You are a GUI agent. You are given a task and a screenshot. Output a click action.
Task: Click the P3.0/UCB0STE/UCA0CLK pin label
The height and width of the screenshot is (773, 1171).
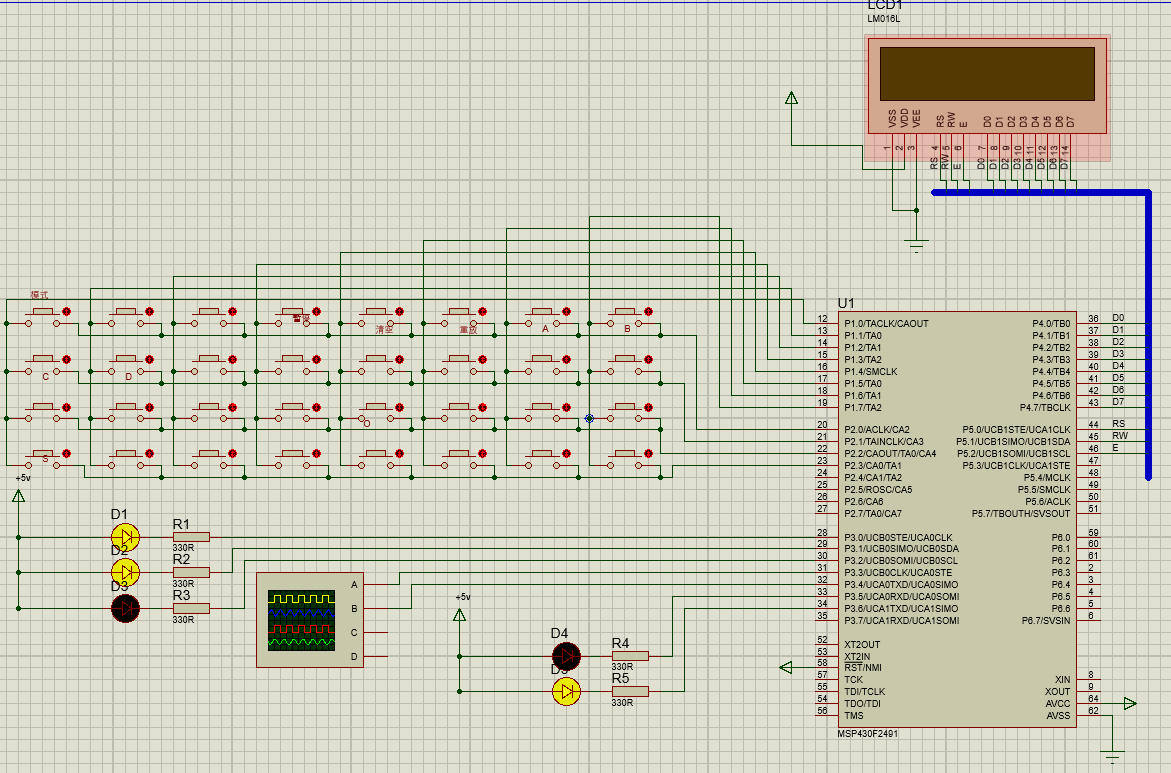pos(898,538)
